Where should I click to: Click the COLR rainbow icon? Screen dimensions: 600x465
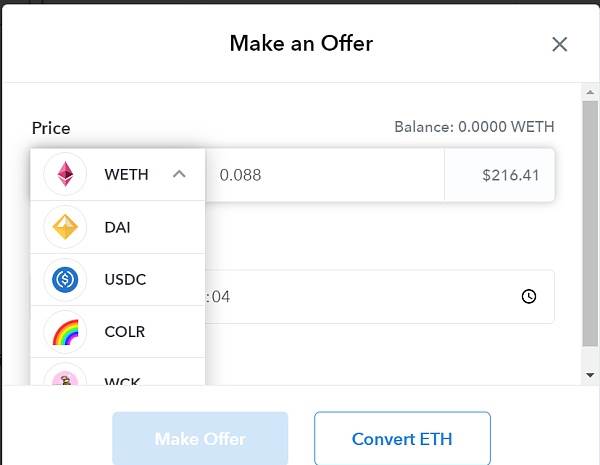(x=65, y=332)
